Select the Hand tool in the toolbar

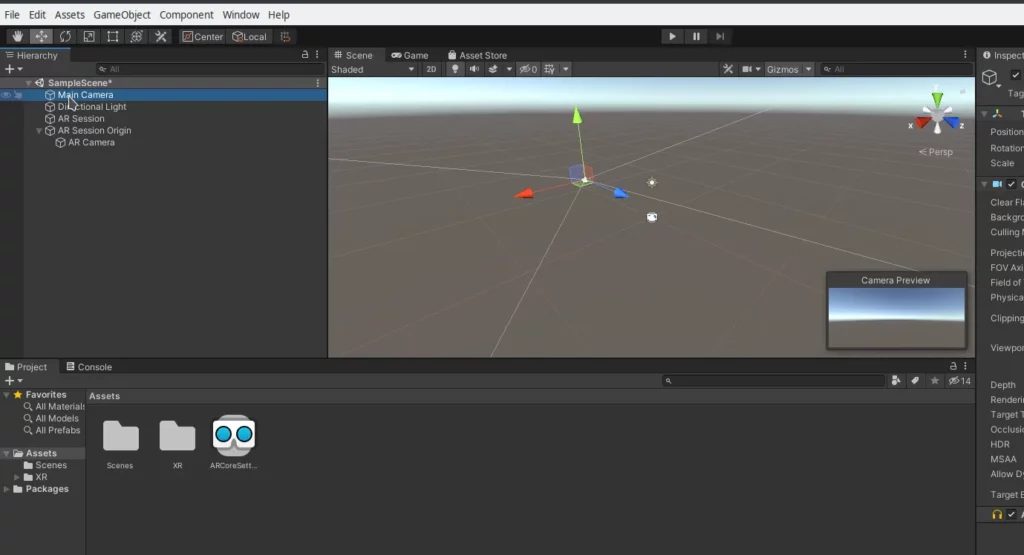[x=17, y=37]
